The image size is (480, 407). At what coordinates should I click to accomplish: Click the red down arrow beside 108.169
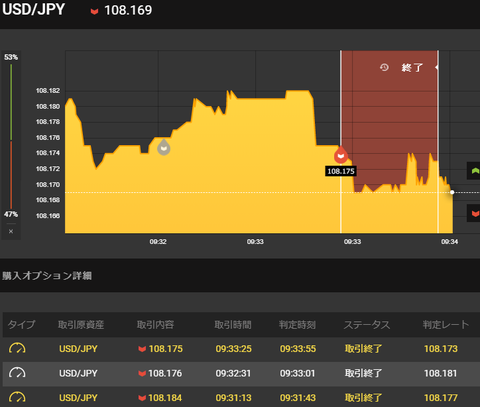tap(94, 12)
